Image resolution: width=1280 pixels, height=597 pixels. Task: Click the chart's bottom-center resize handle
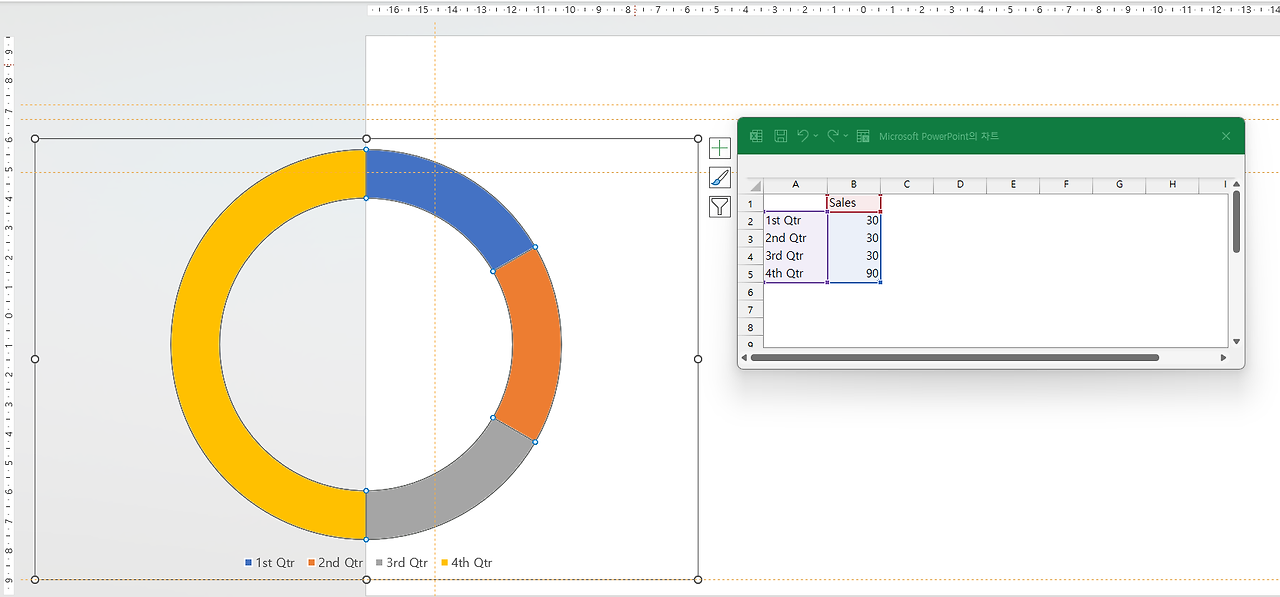coord(366,579)
